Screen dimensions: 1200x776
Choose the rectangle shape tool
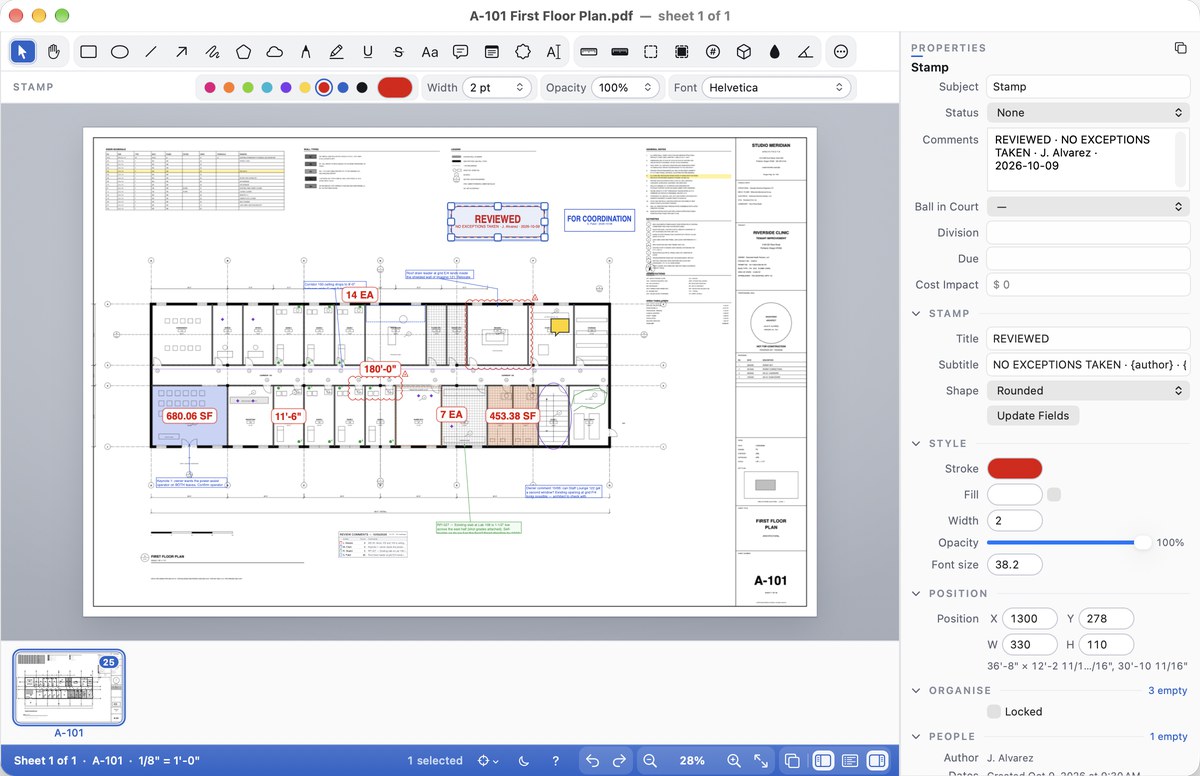[89, 52]
